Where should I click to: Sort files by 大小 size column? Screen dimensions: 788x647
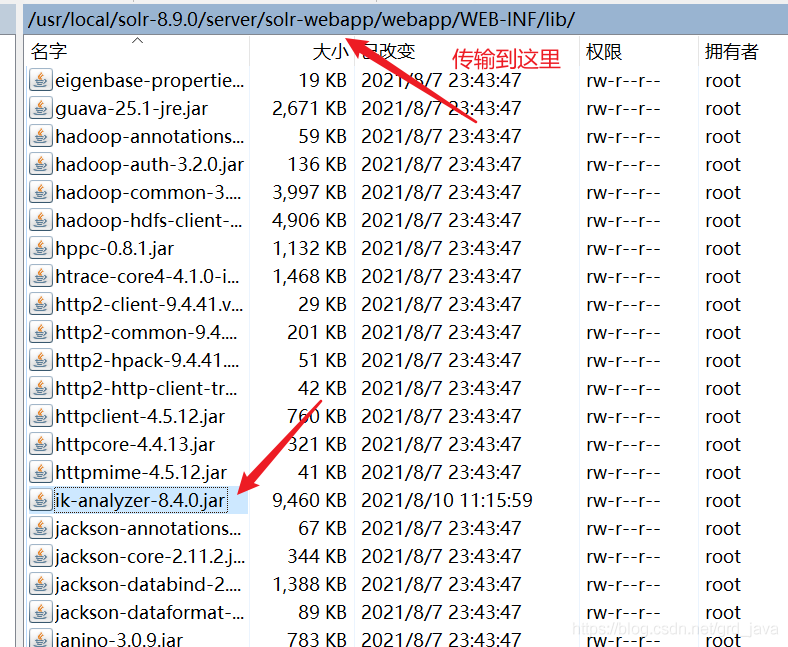coord(302,51)
